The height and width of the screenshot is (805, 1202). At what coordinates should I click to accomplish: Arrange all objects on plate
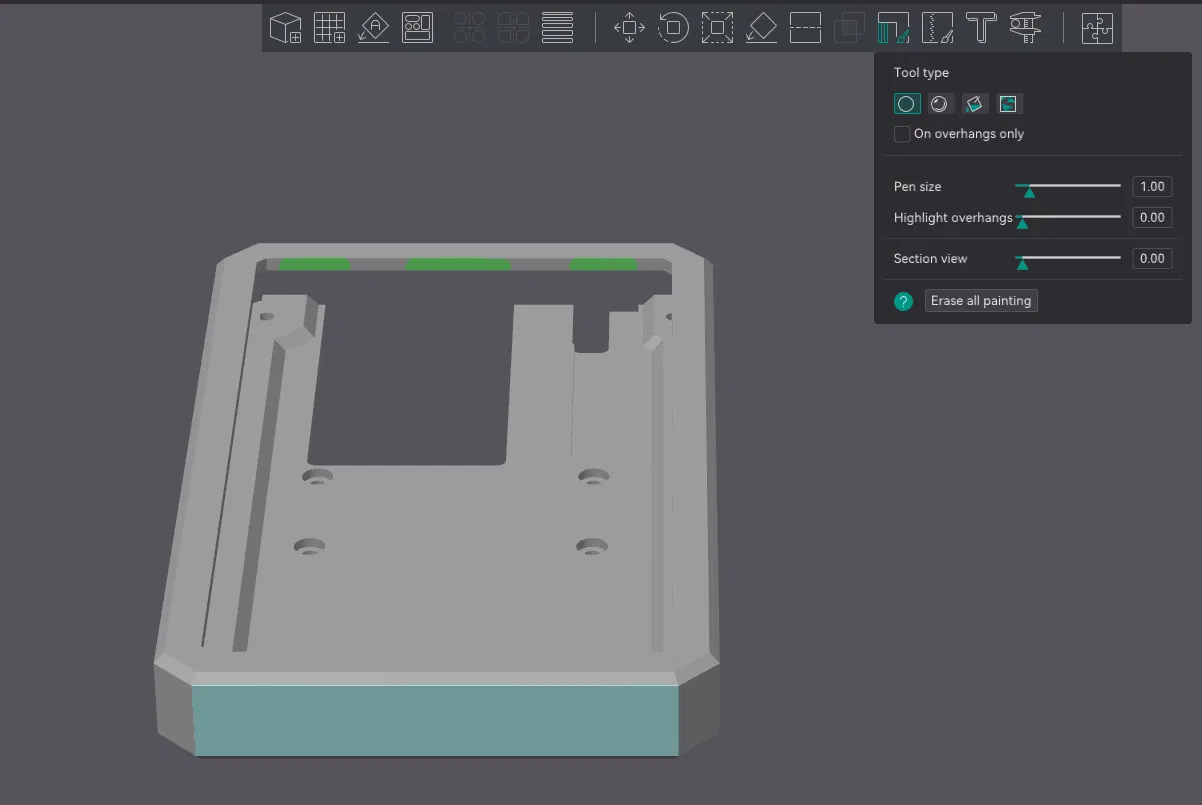coord(418,27)
